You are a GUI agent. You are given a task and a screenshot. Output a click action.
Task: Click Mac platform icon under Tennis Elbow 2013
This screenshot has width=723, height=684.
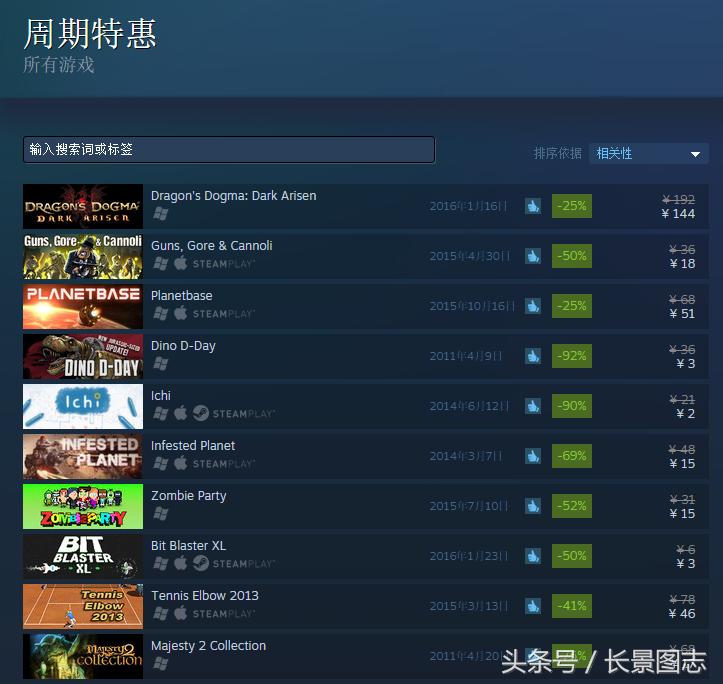coord(181,613)
